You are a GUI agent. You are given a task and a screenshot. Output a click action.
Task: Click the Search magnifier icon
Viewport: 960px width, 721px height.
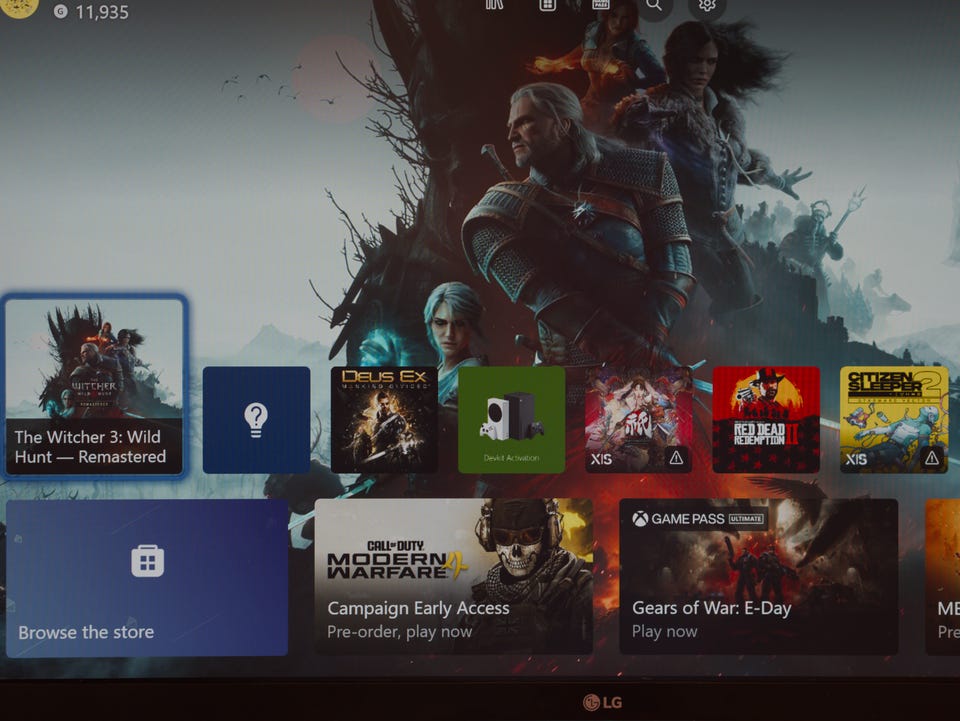pyautogui.click(x=654, y=6)
